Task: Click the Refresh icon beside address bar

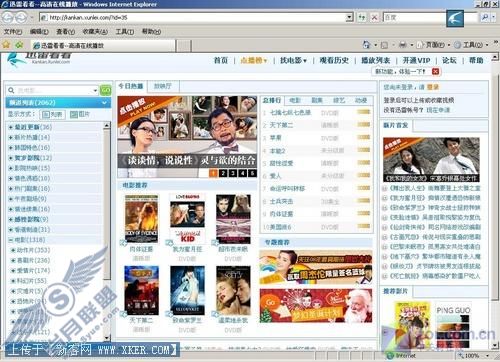Action: 362,17
